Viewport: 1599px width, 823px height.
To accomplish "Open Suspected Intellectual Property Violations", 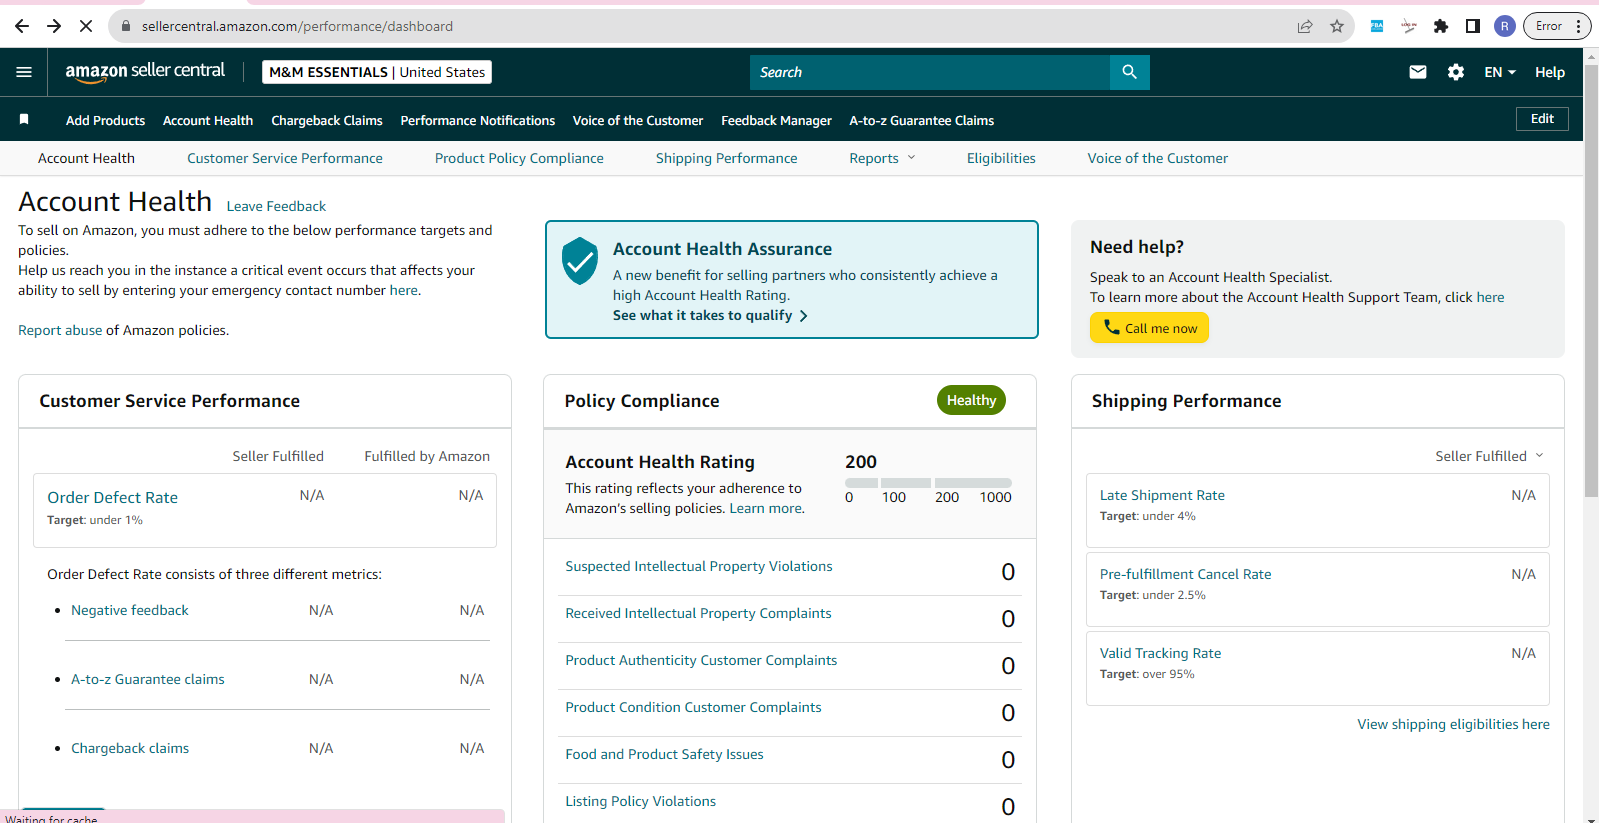I will (x=699, y=566).
